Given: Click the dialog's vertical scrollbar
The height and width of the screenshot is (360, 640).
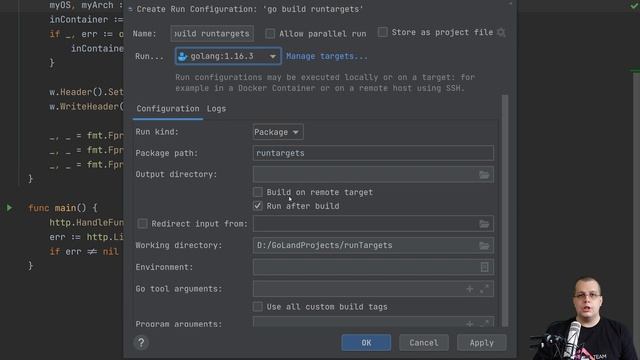Looking at the screenshot, I should coord(505,210).
